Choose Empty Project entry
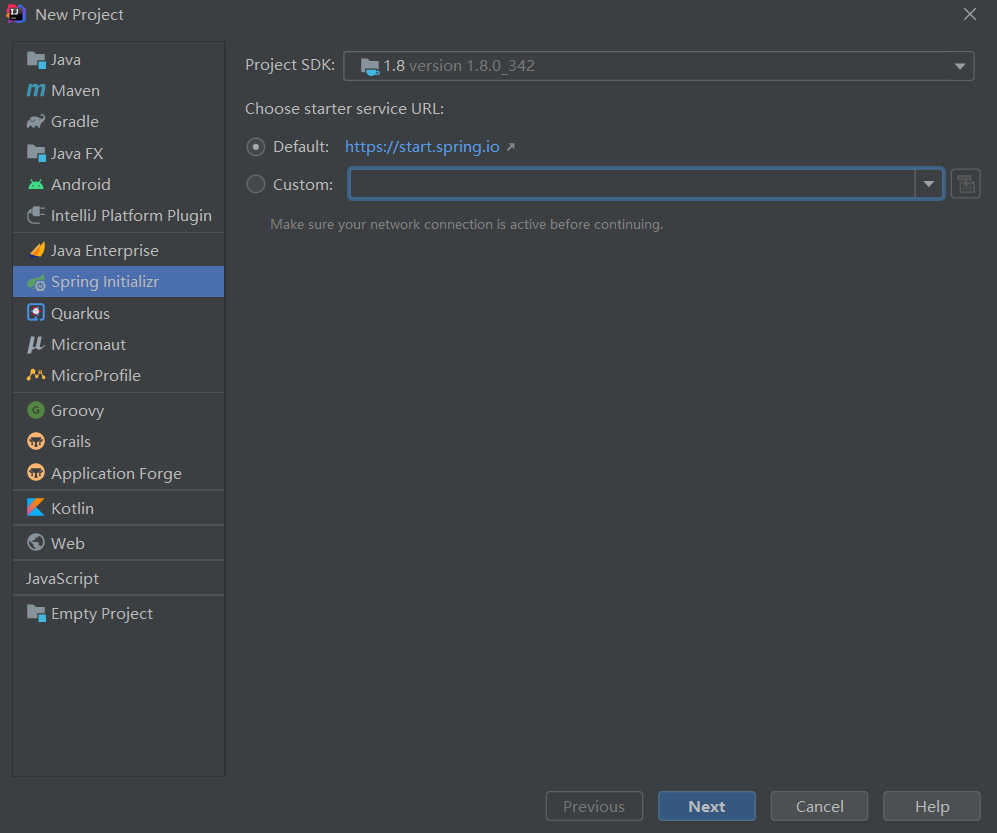This screenshot has width=997, height=833. (x=118, y=614)
